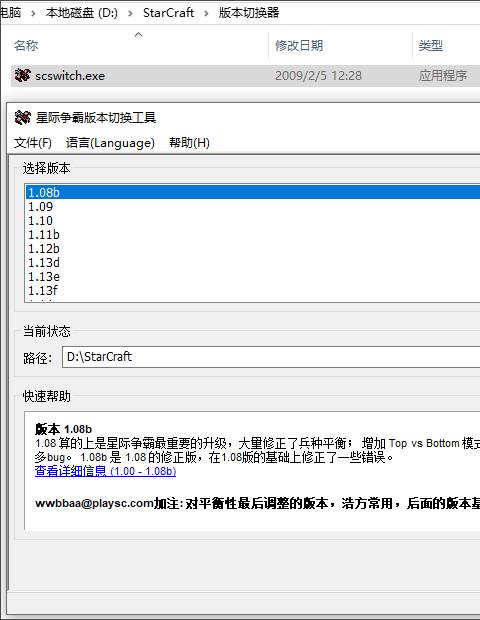Image resolution: width=480 pixels, height=620 pixels.
Task: Click the 版本切换器 breadcrumb folder
Action: point(249,13)
